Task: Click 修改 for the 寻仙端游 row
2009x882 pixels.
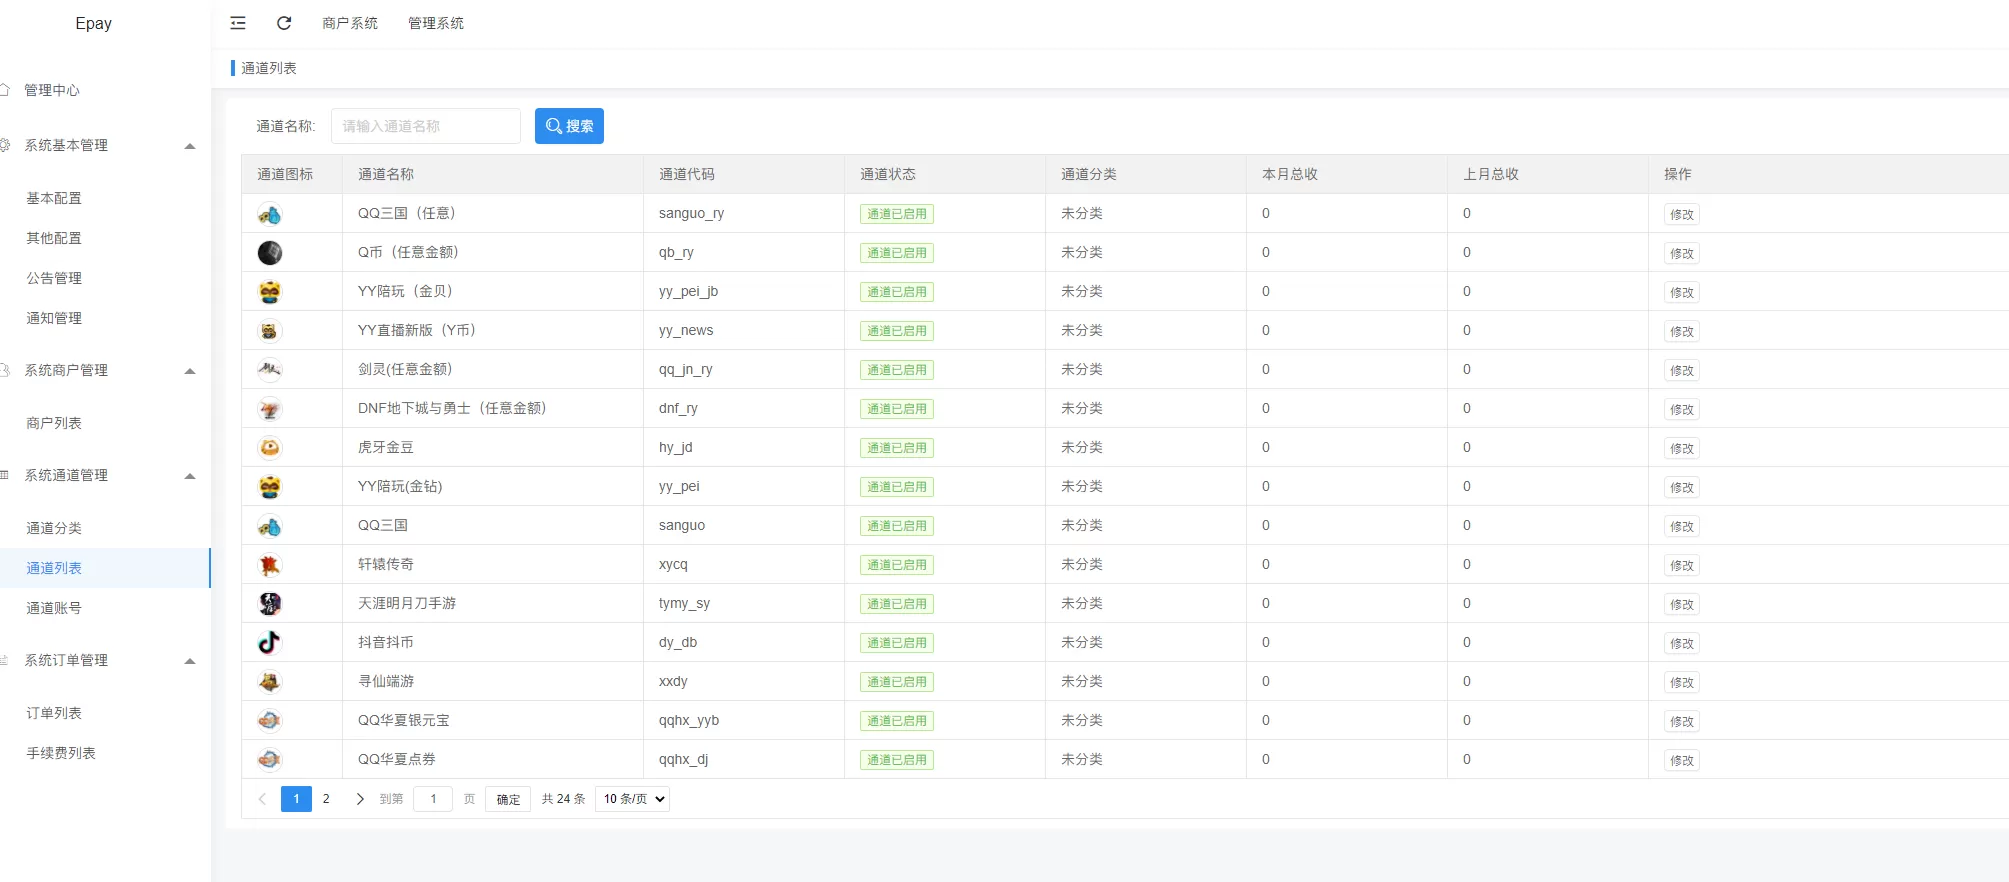Action: point(1681,683)
